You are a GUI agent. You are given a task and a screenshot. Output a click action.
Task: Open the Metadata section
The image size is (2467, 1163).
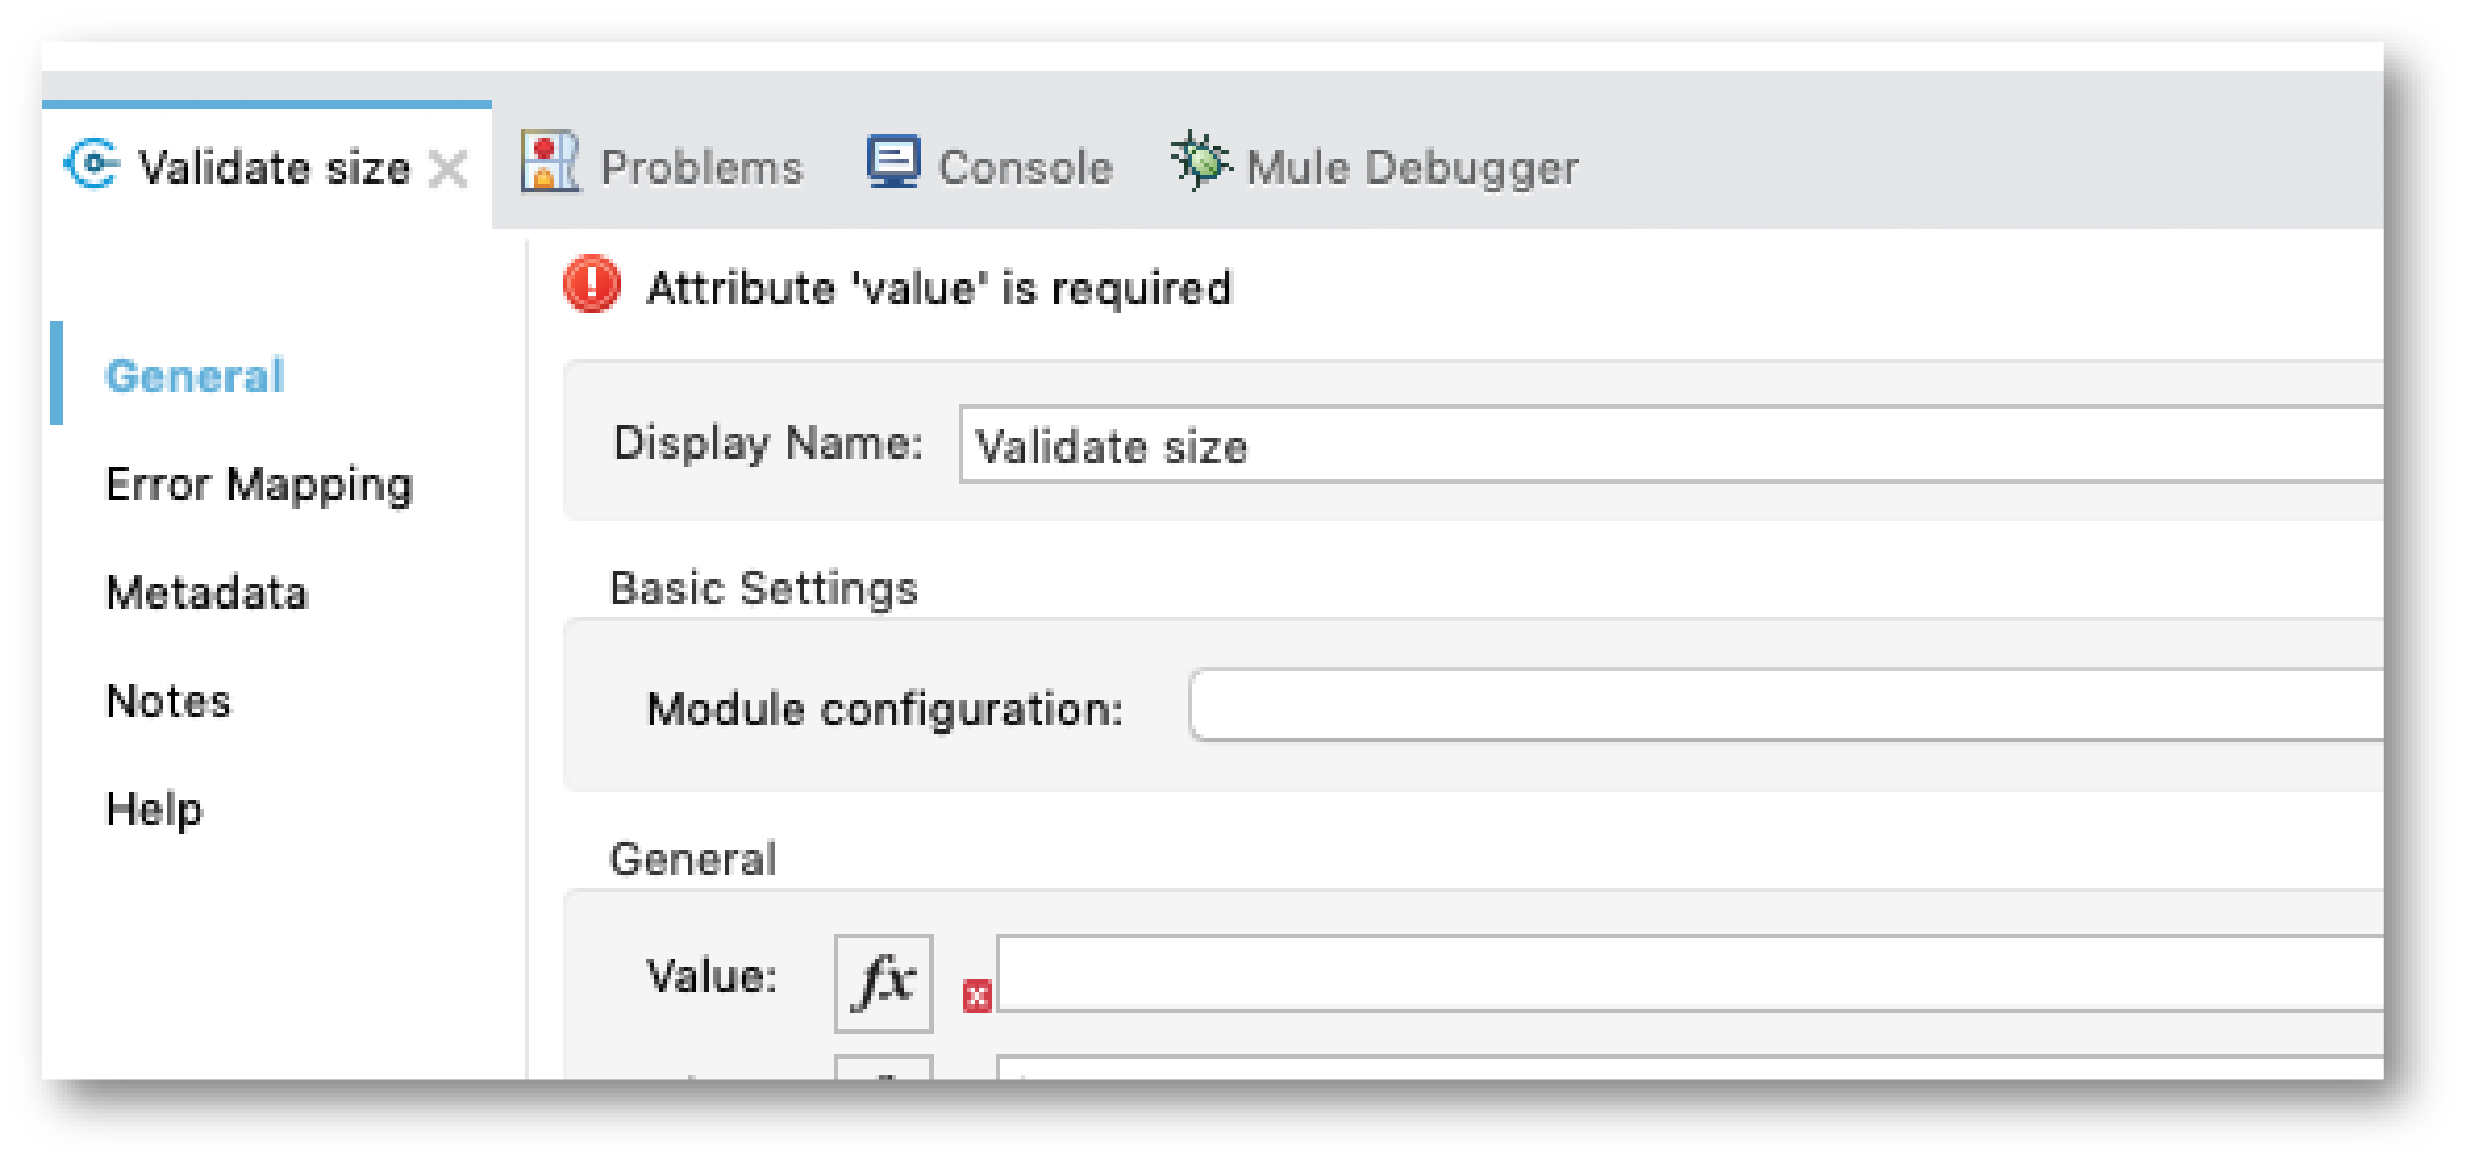coord(208,594)
